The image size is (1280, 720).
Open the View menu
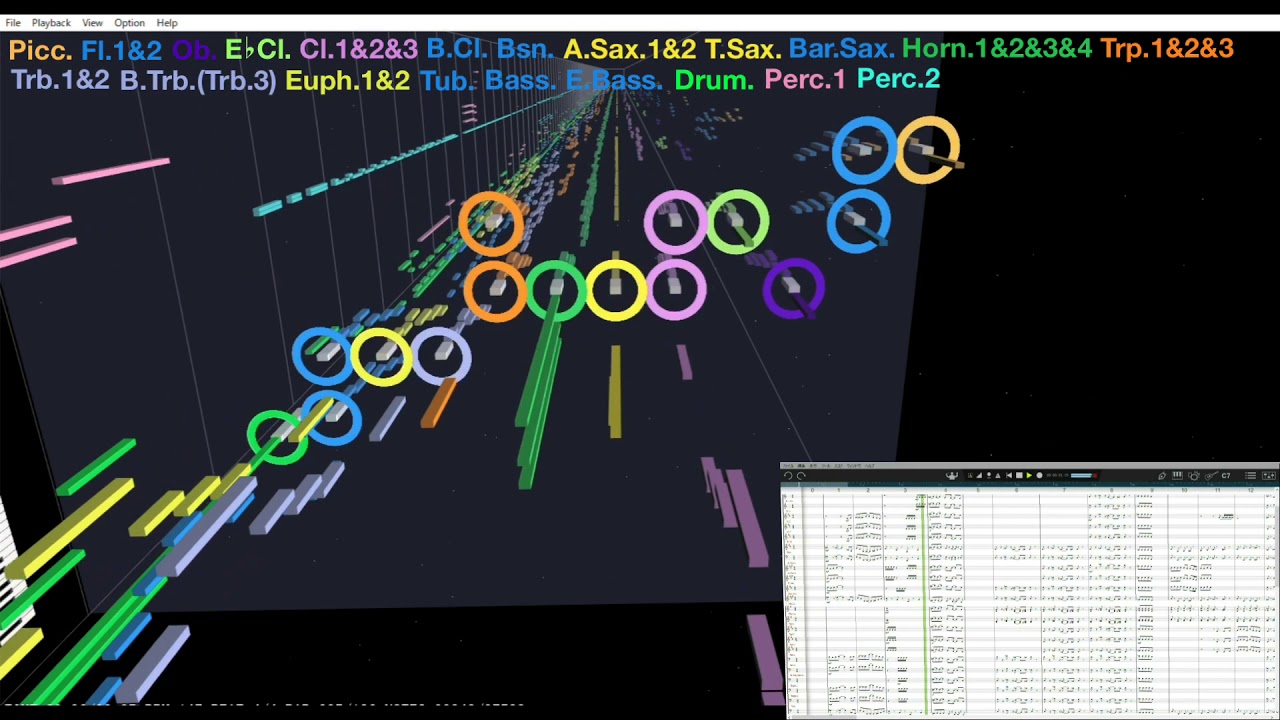click(92, 23)
